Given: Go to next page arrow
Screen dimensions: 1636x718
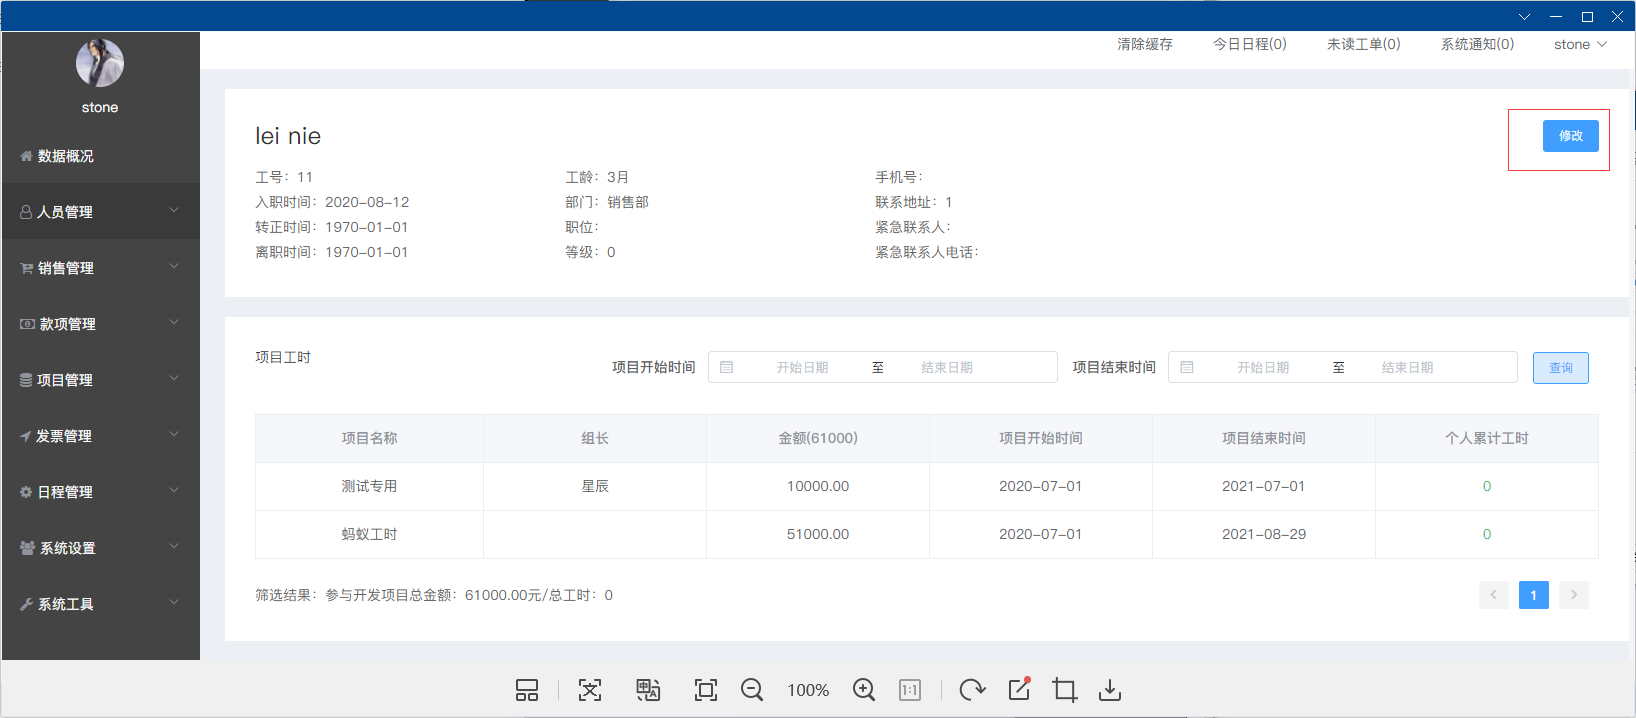Looking at the screenshot, I should (x=1574, y=595).
